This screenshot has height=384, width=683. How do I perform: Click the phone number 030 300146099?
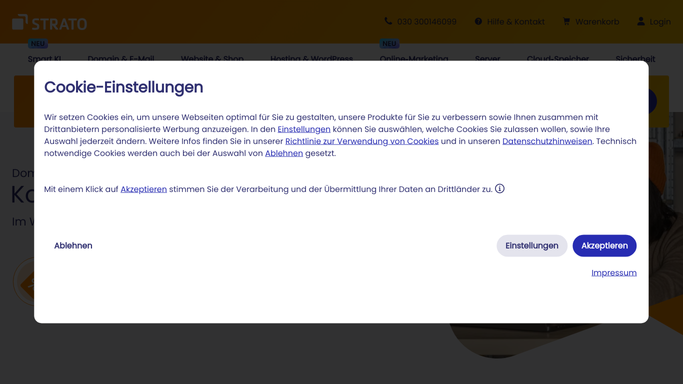tap(426, 22)
